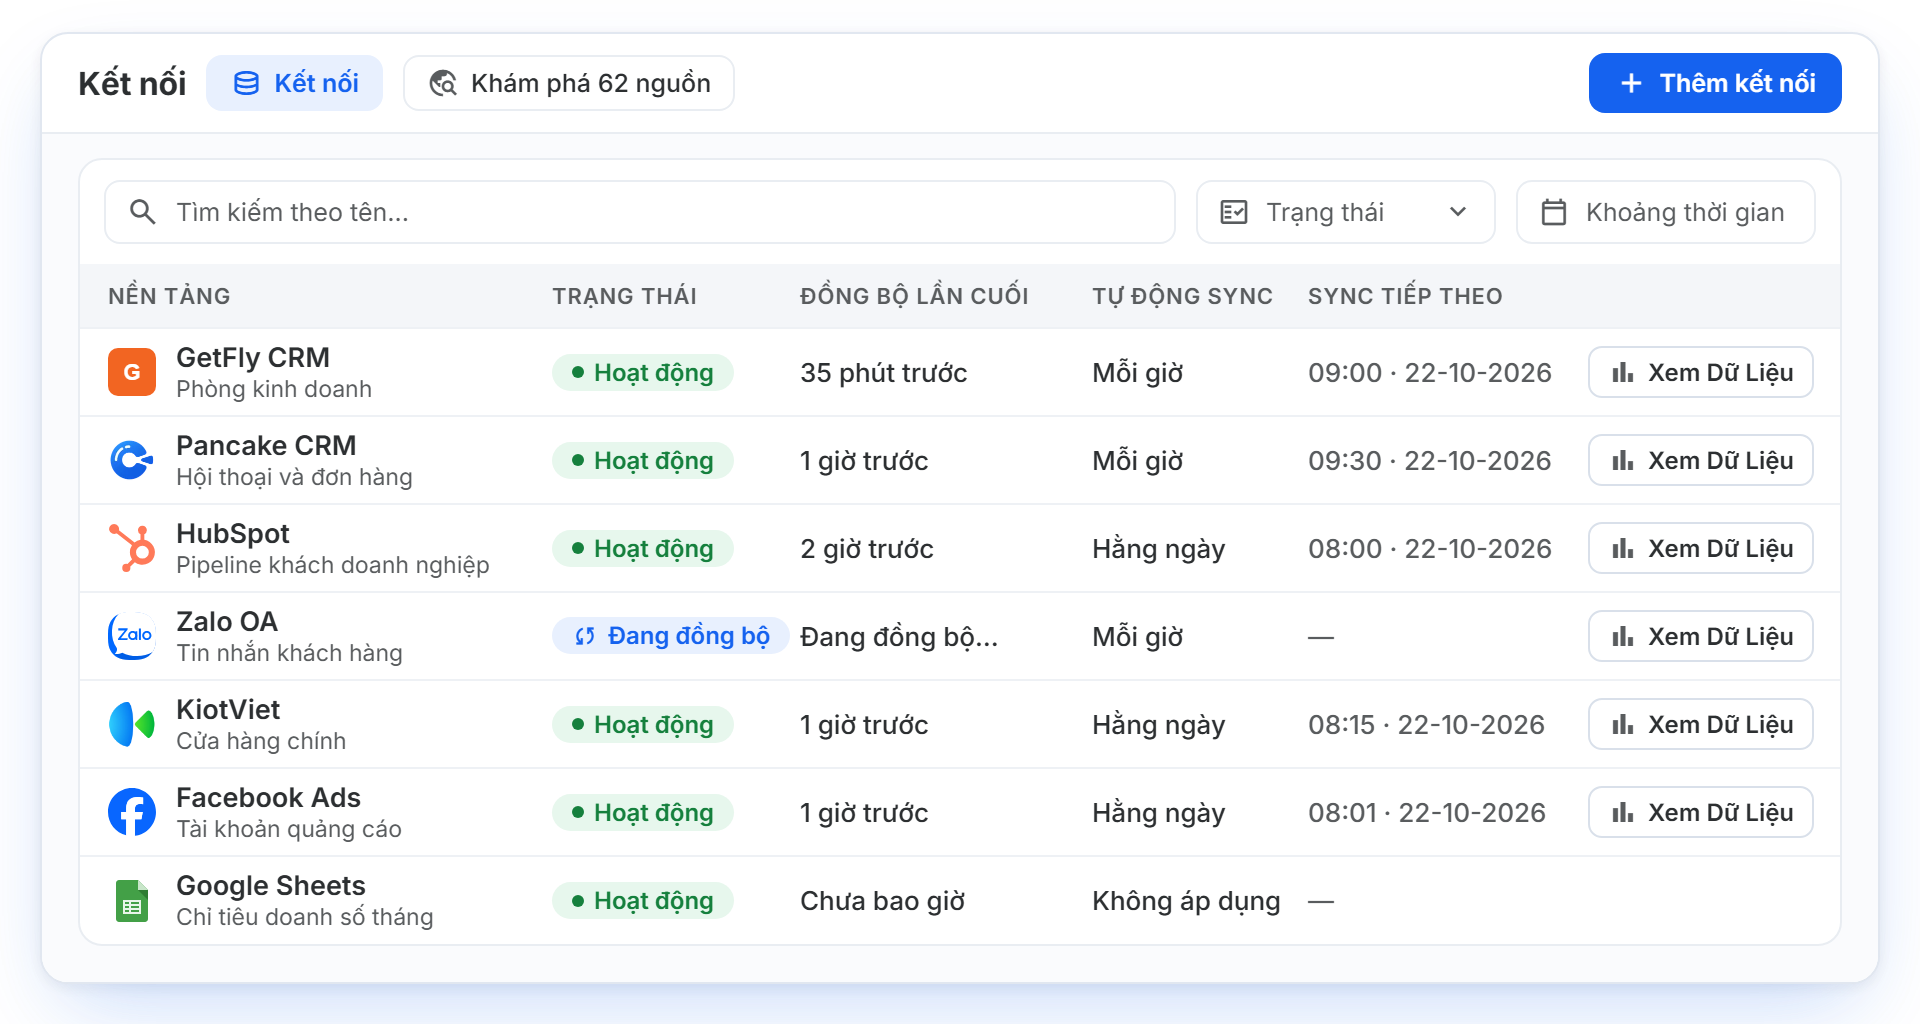Open Xem Dữ Liệu for HubSpot
This screenshot has width=1920, height=1024.
(1701, 548)
